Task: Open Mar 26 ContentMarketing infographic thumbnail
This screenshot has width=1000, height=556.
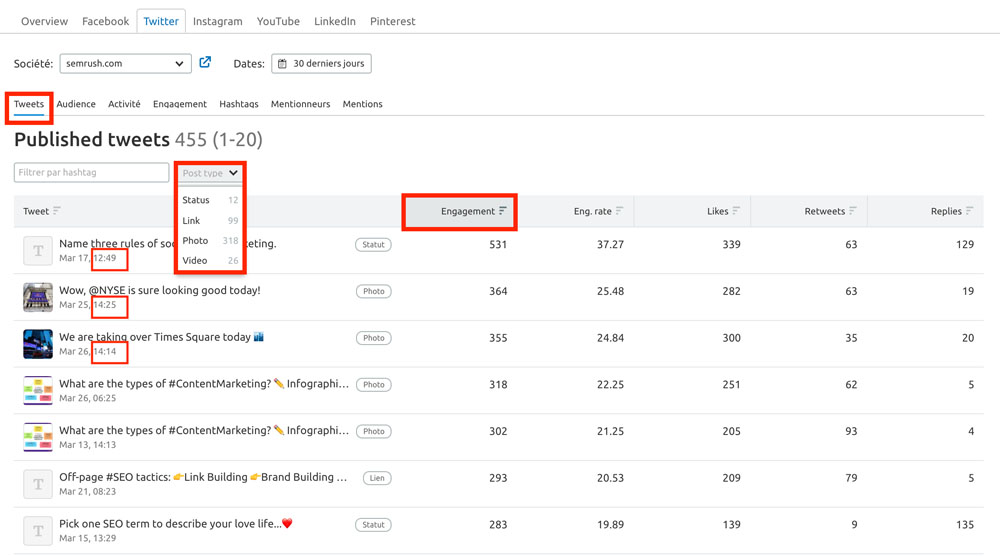Action: (x=38, y=390)
